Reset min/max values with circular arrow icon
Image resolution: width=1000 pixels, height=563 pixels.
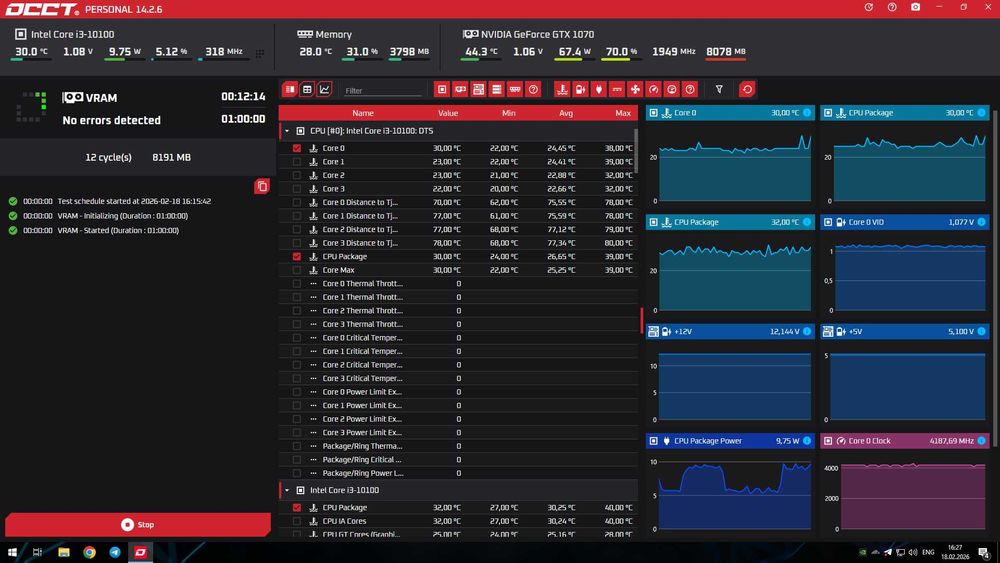pos(747,89)
